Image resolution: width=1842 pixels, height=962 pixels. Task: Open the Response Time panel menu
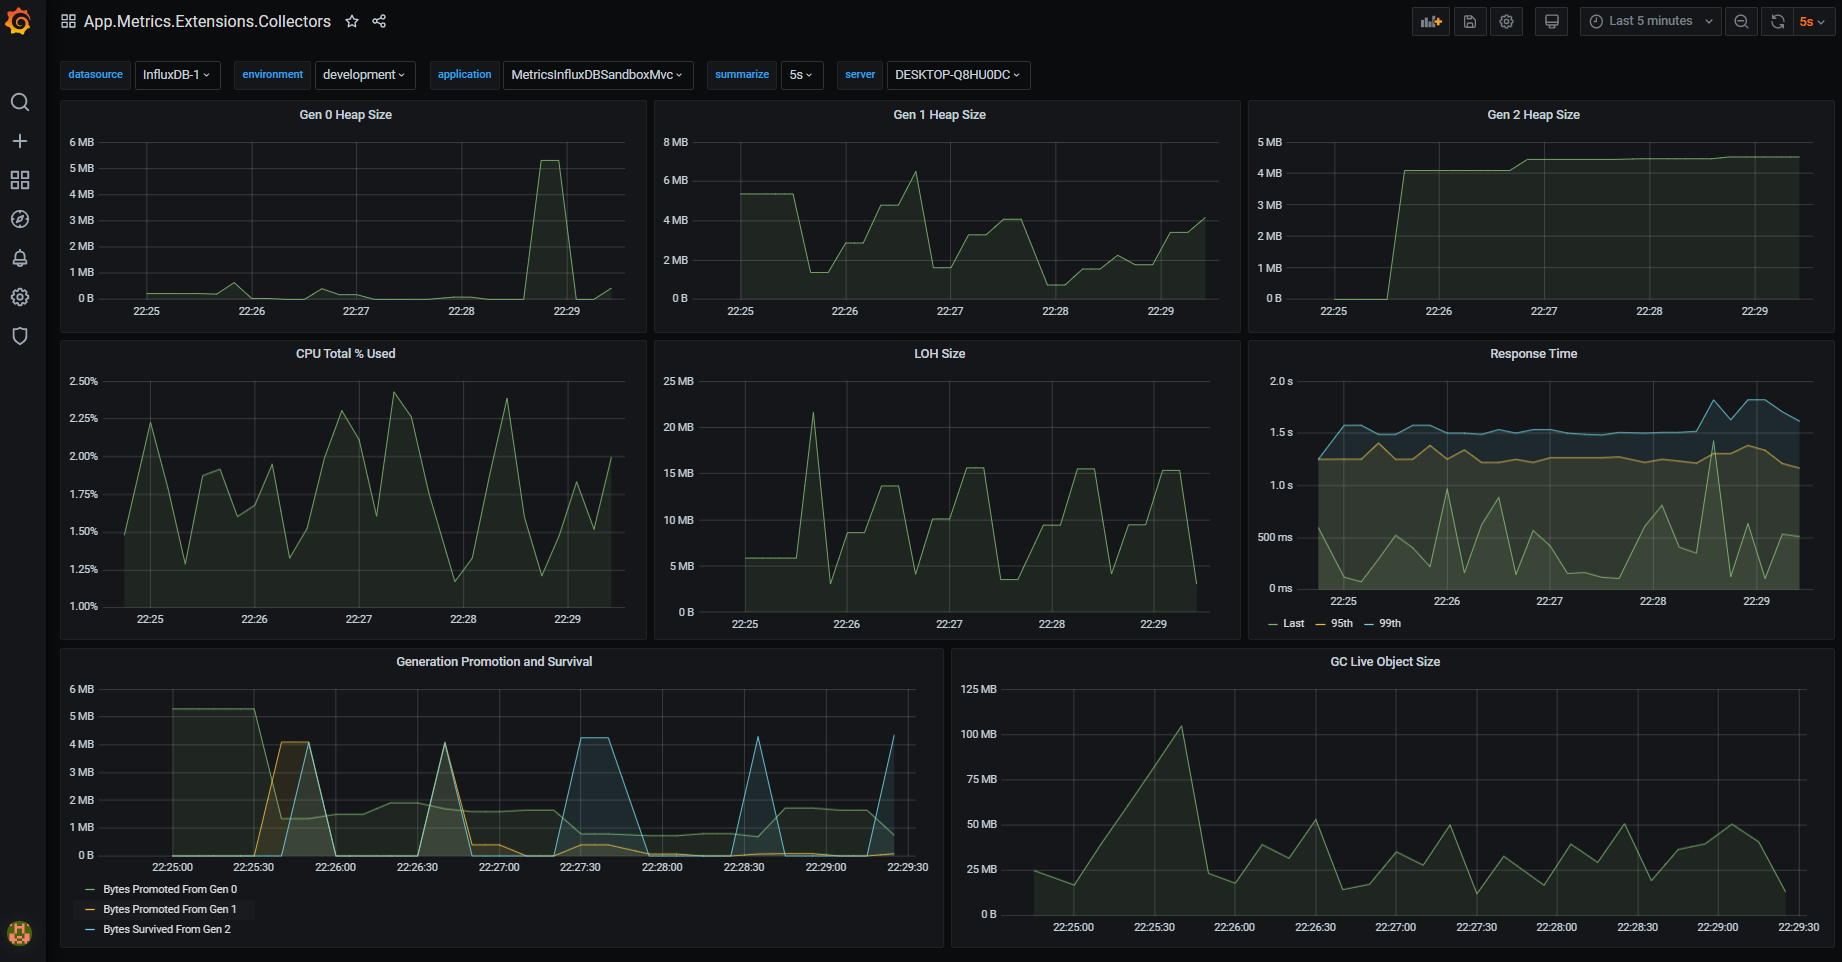pos(1533,354)
